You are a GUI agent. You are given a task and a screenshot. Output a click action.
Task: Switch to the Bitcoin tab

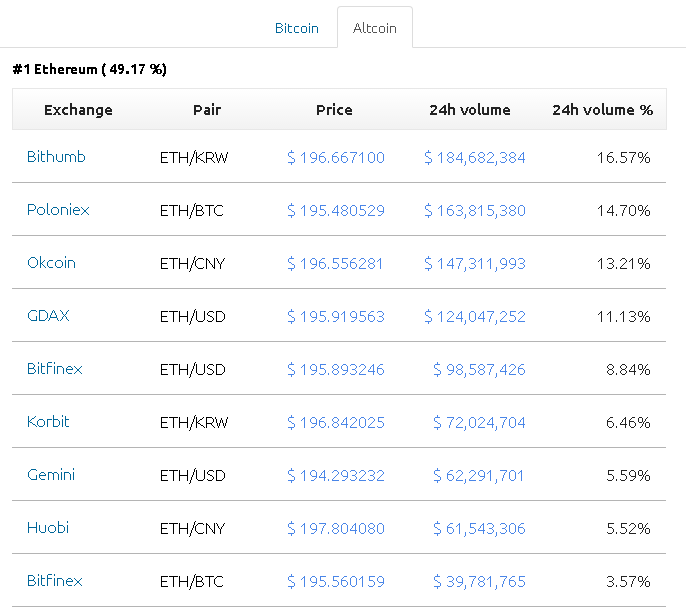[297, 28]
